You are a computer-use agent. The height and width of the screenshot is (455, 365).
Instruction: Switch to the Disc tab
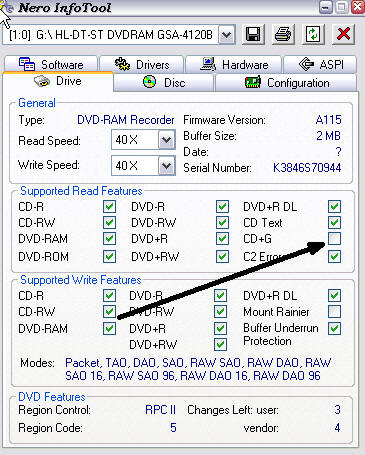[164, 82]
